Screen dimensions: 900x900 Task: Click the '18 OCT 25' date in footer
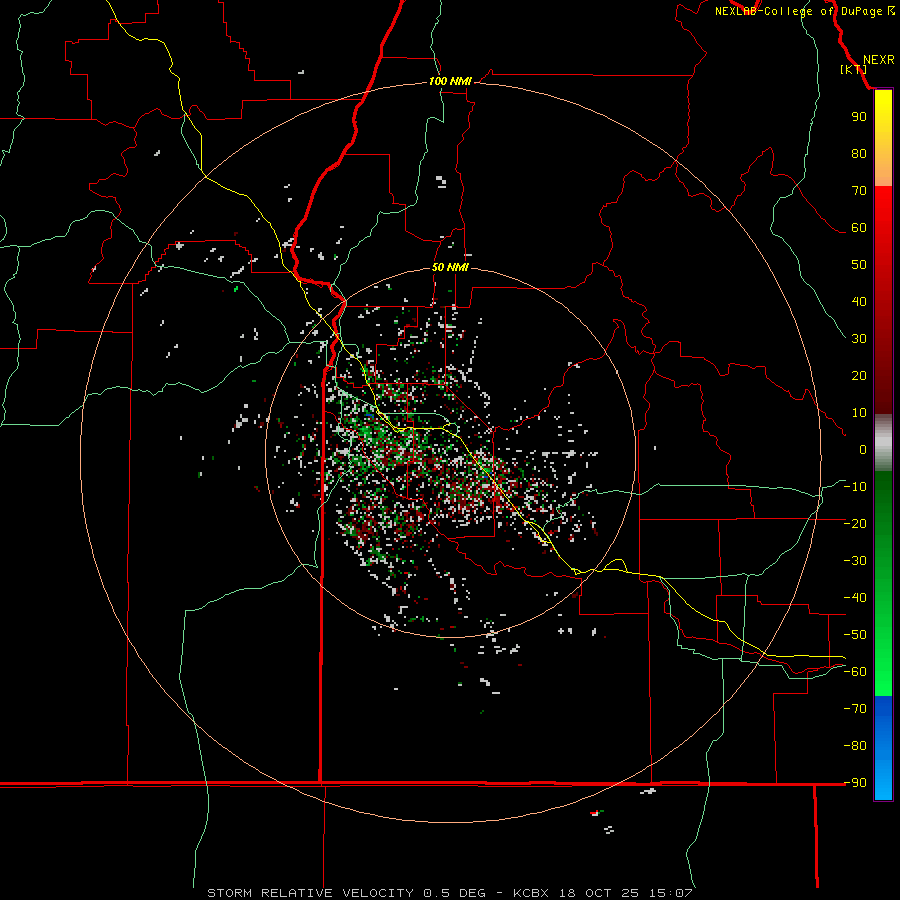pyautogui.click(x=599, y=893)
